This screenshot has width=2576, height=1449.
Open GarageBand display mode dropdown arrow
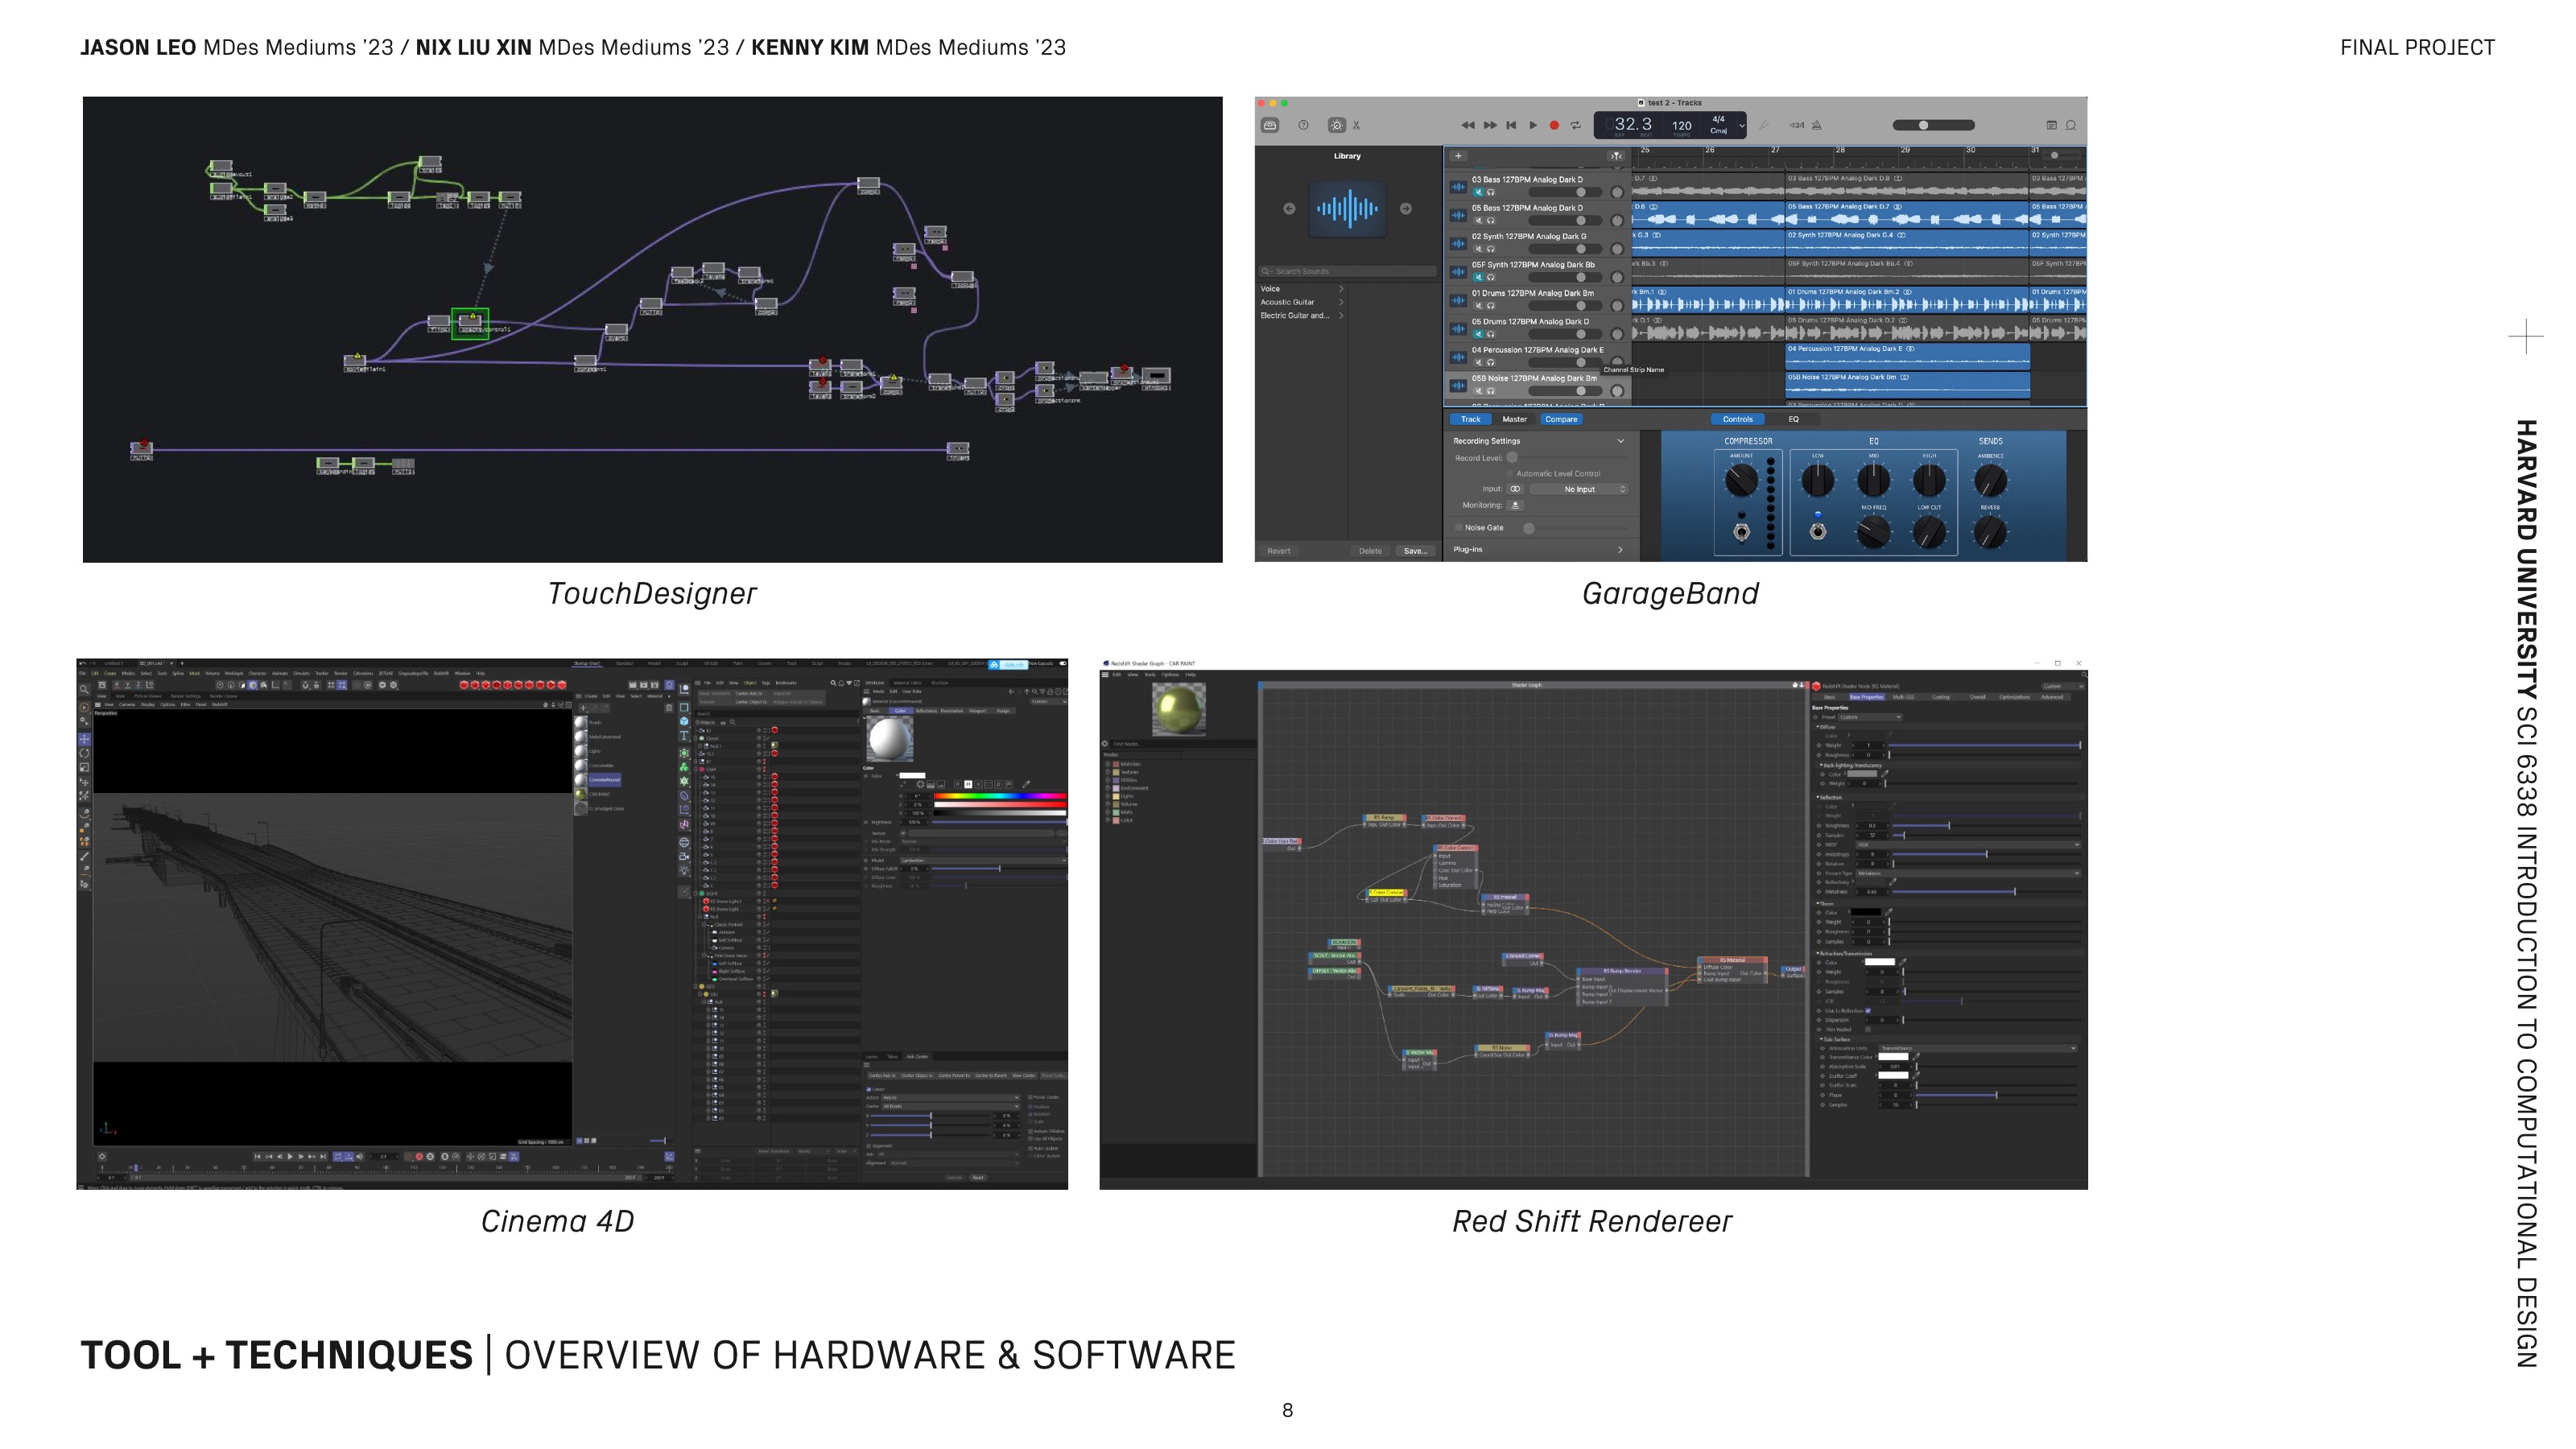coord(1741,125)
